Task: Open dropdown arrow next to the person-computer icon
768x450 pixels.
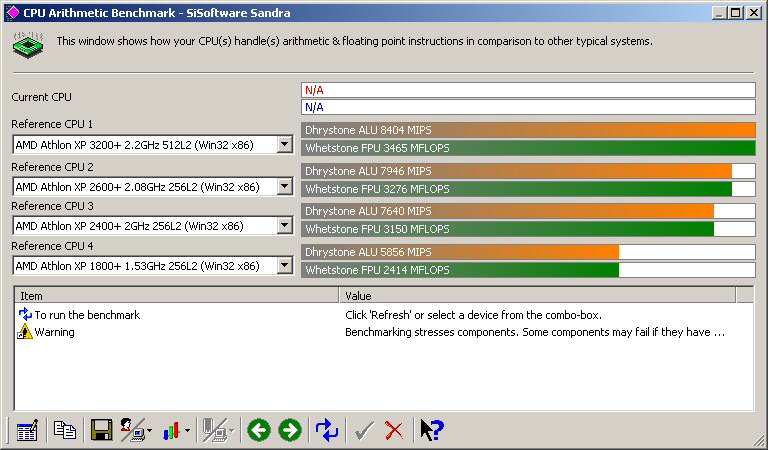Action: pos(149,431)
